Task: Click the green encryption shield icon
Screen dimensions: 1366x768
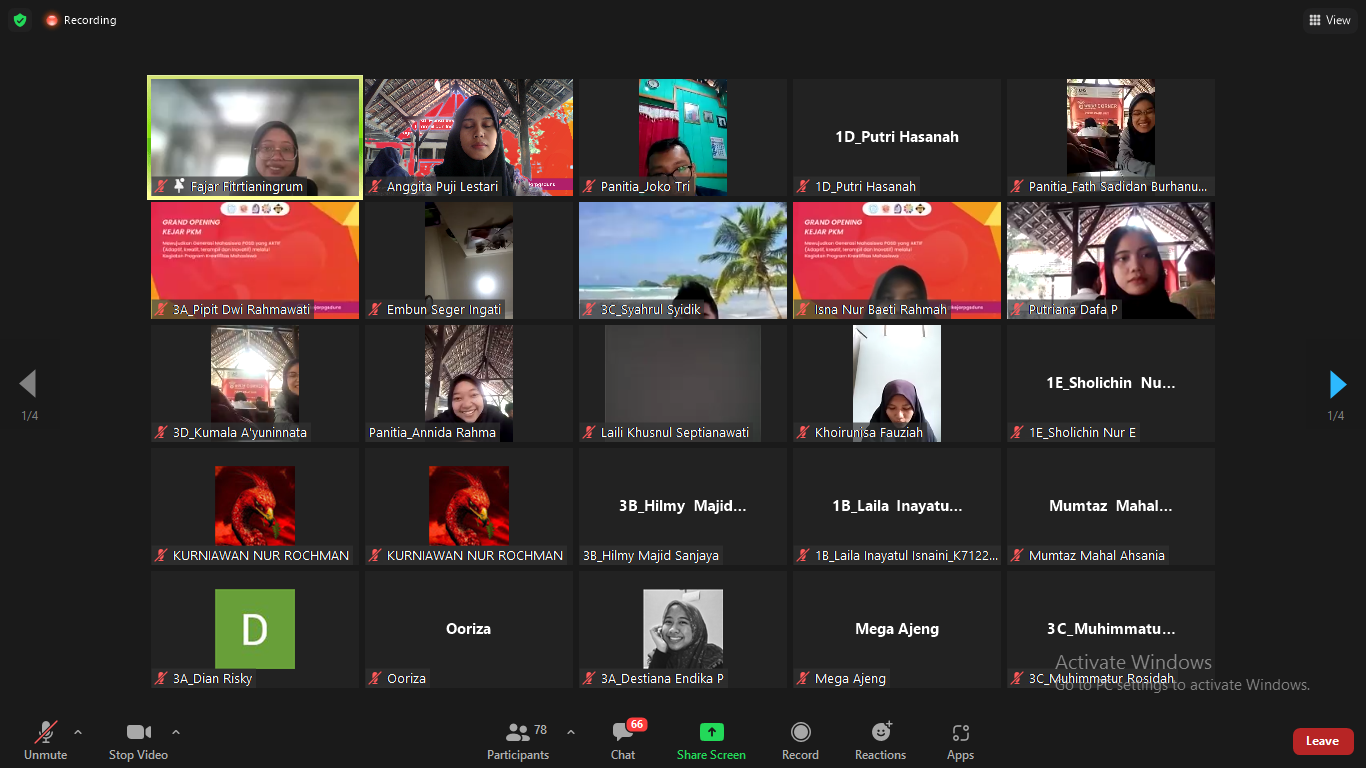Action: tap(20, 20)
